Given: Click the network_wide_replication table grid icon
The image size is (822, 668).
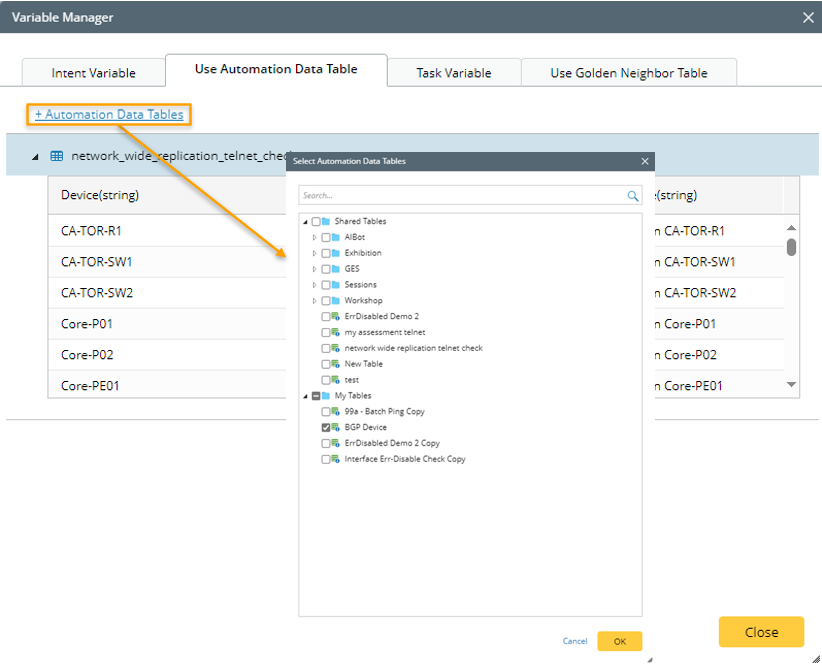Looking at the screenshot, I should click(x=57, y=156).
